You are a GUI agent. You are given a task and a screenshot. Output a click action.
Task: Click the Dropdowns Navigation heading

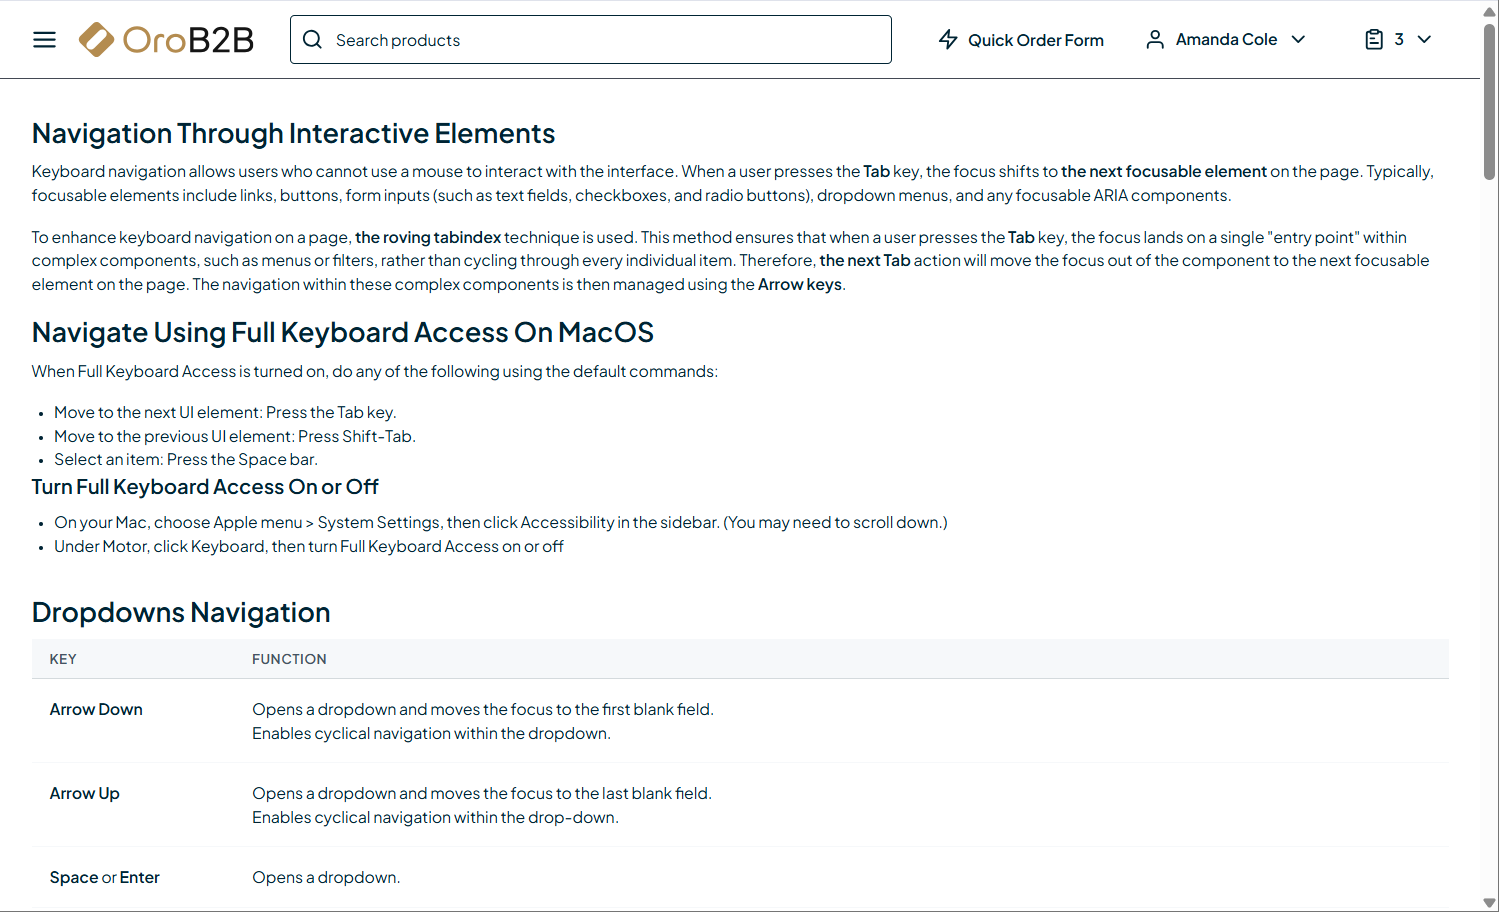pos(181,612)
